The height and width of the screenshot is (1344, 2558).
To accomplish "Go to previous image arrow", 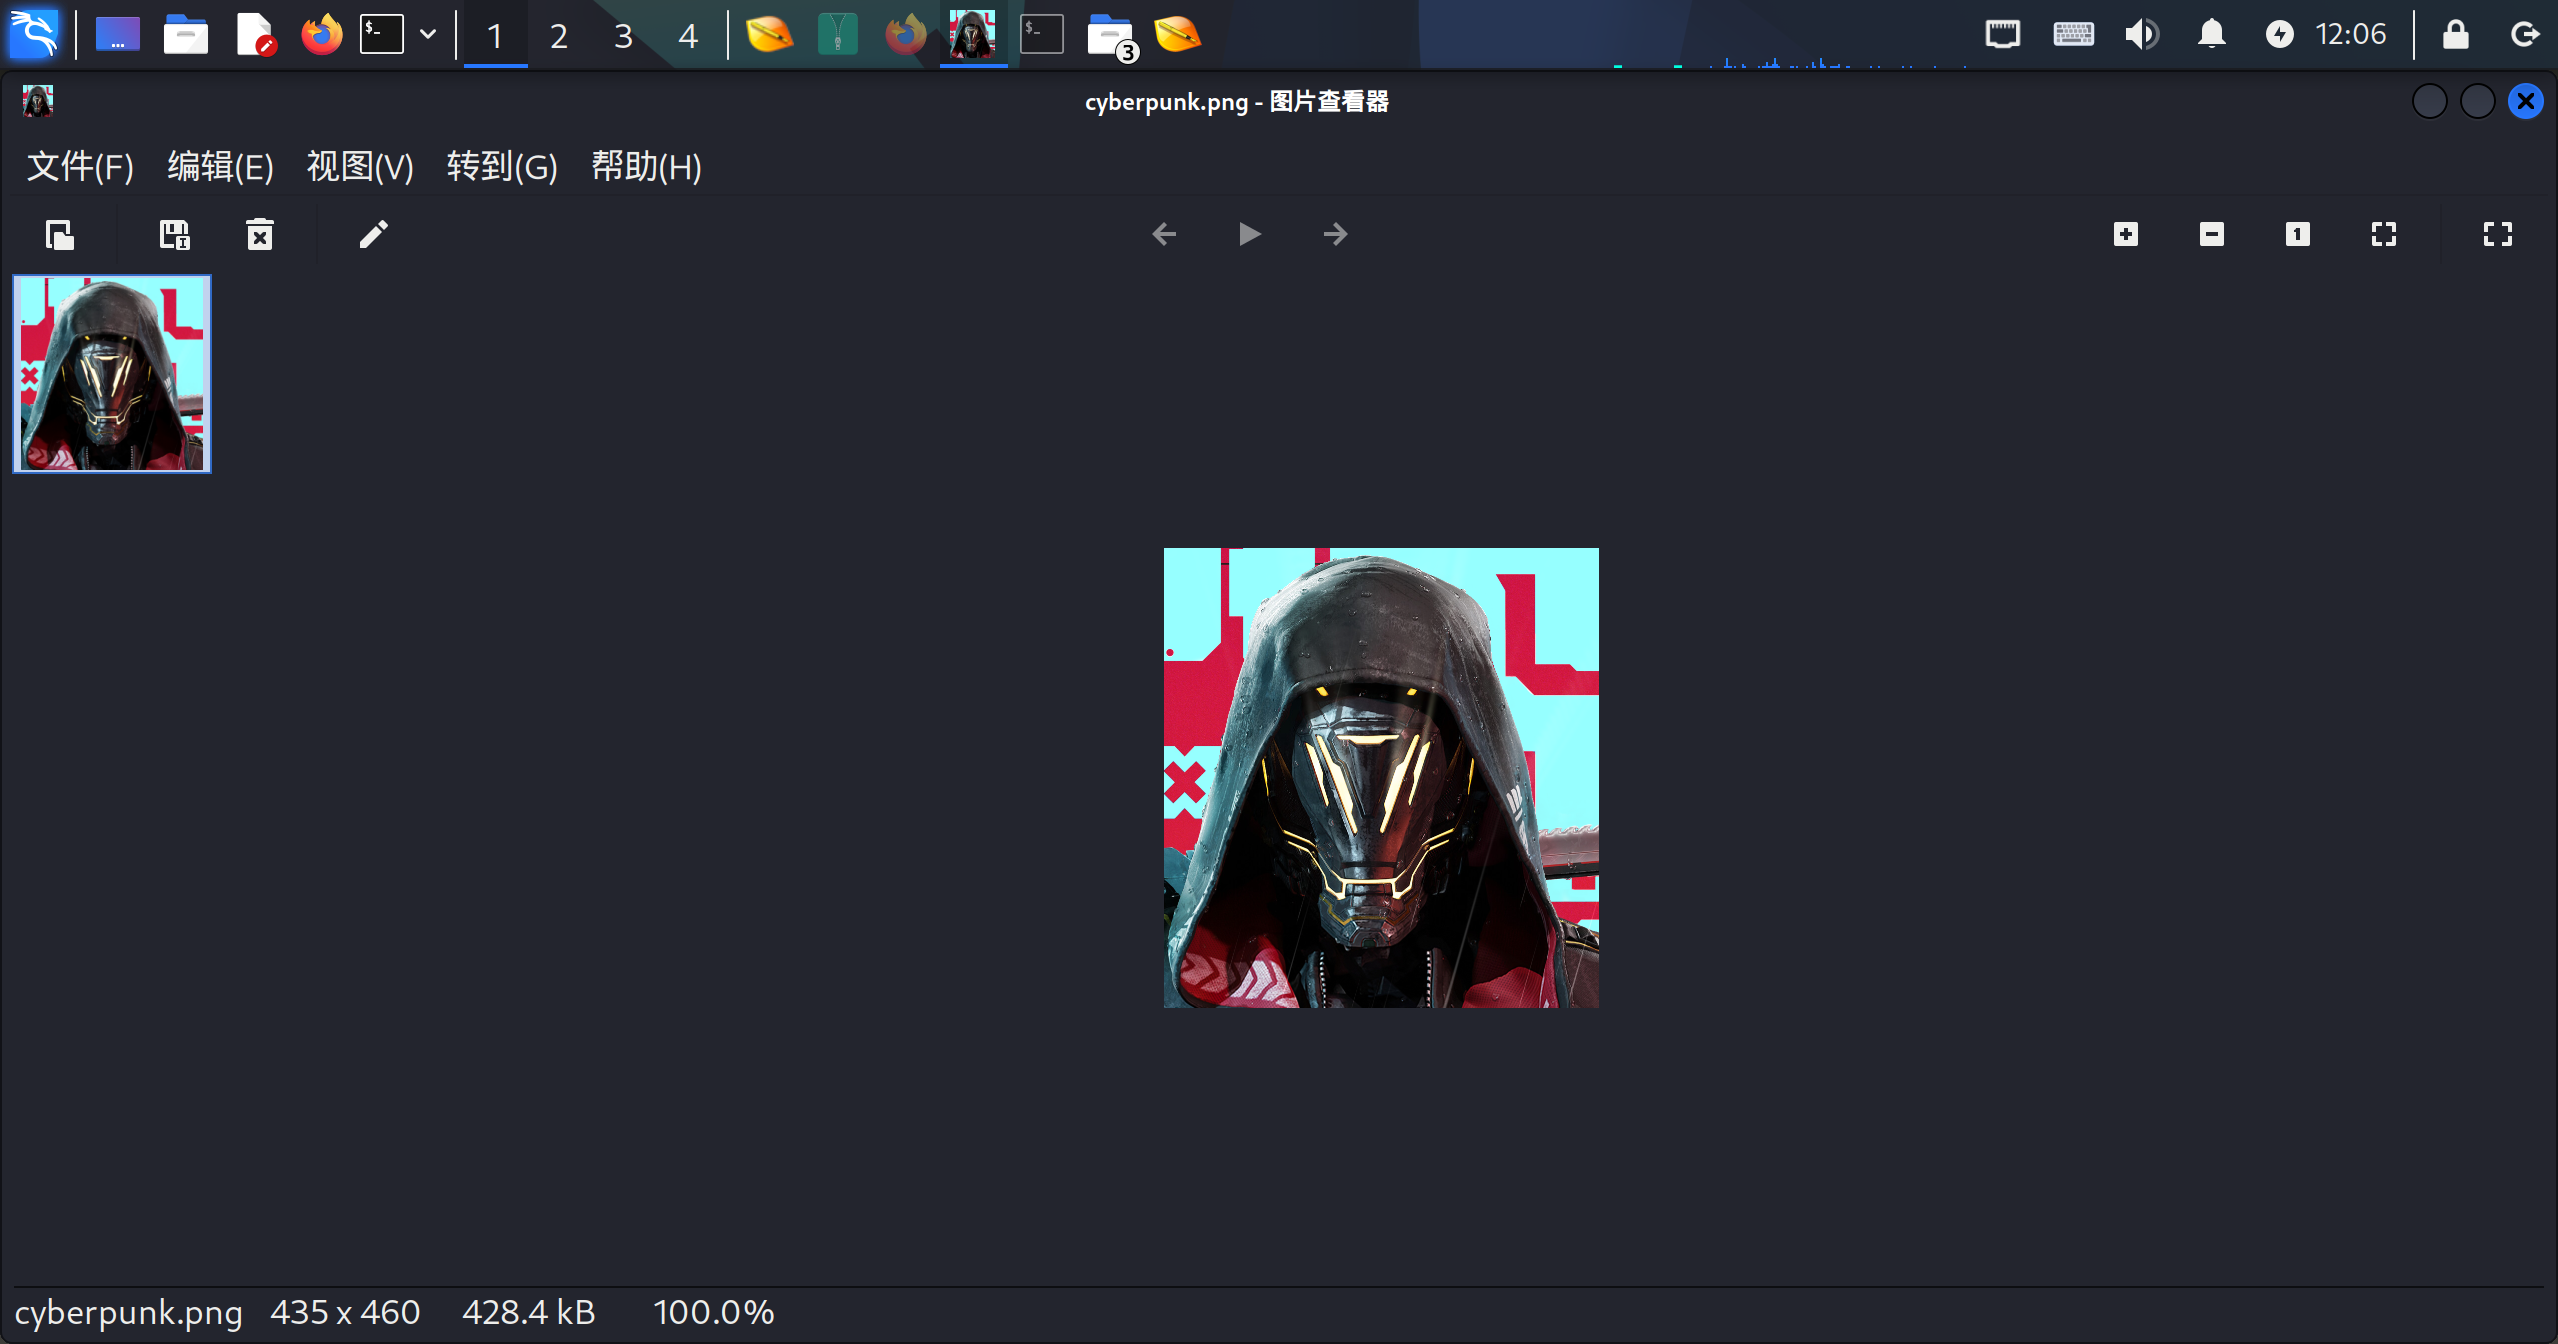I will coord(1164,235).
